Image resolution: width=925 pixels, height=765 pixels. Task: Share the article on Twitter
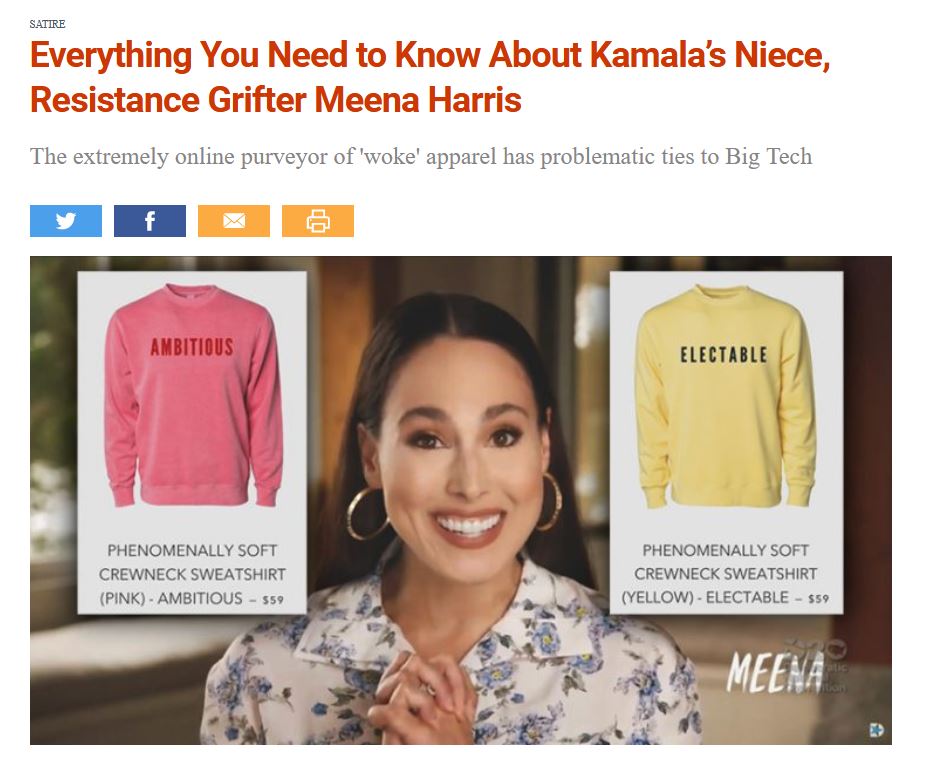point(65,221)
